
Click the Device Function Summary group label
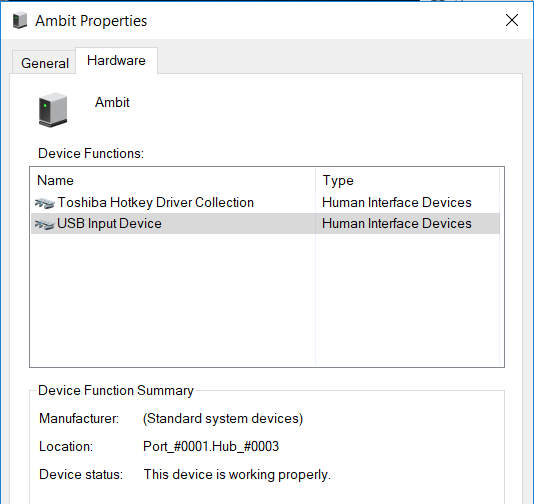pos(116,390)
